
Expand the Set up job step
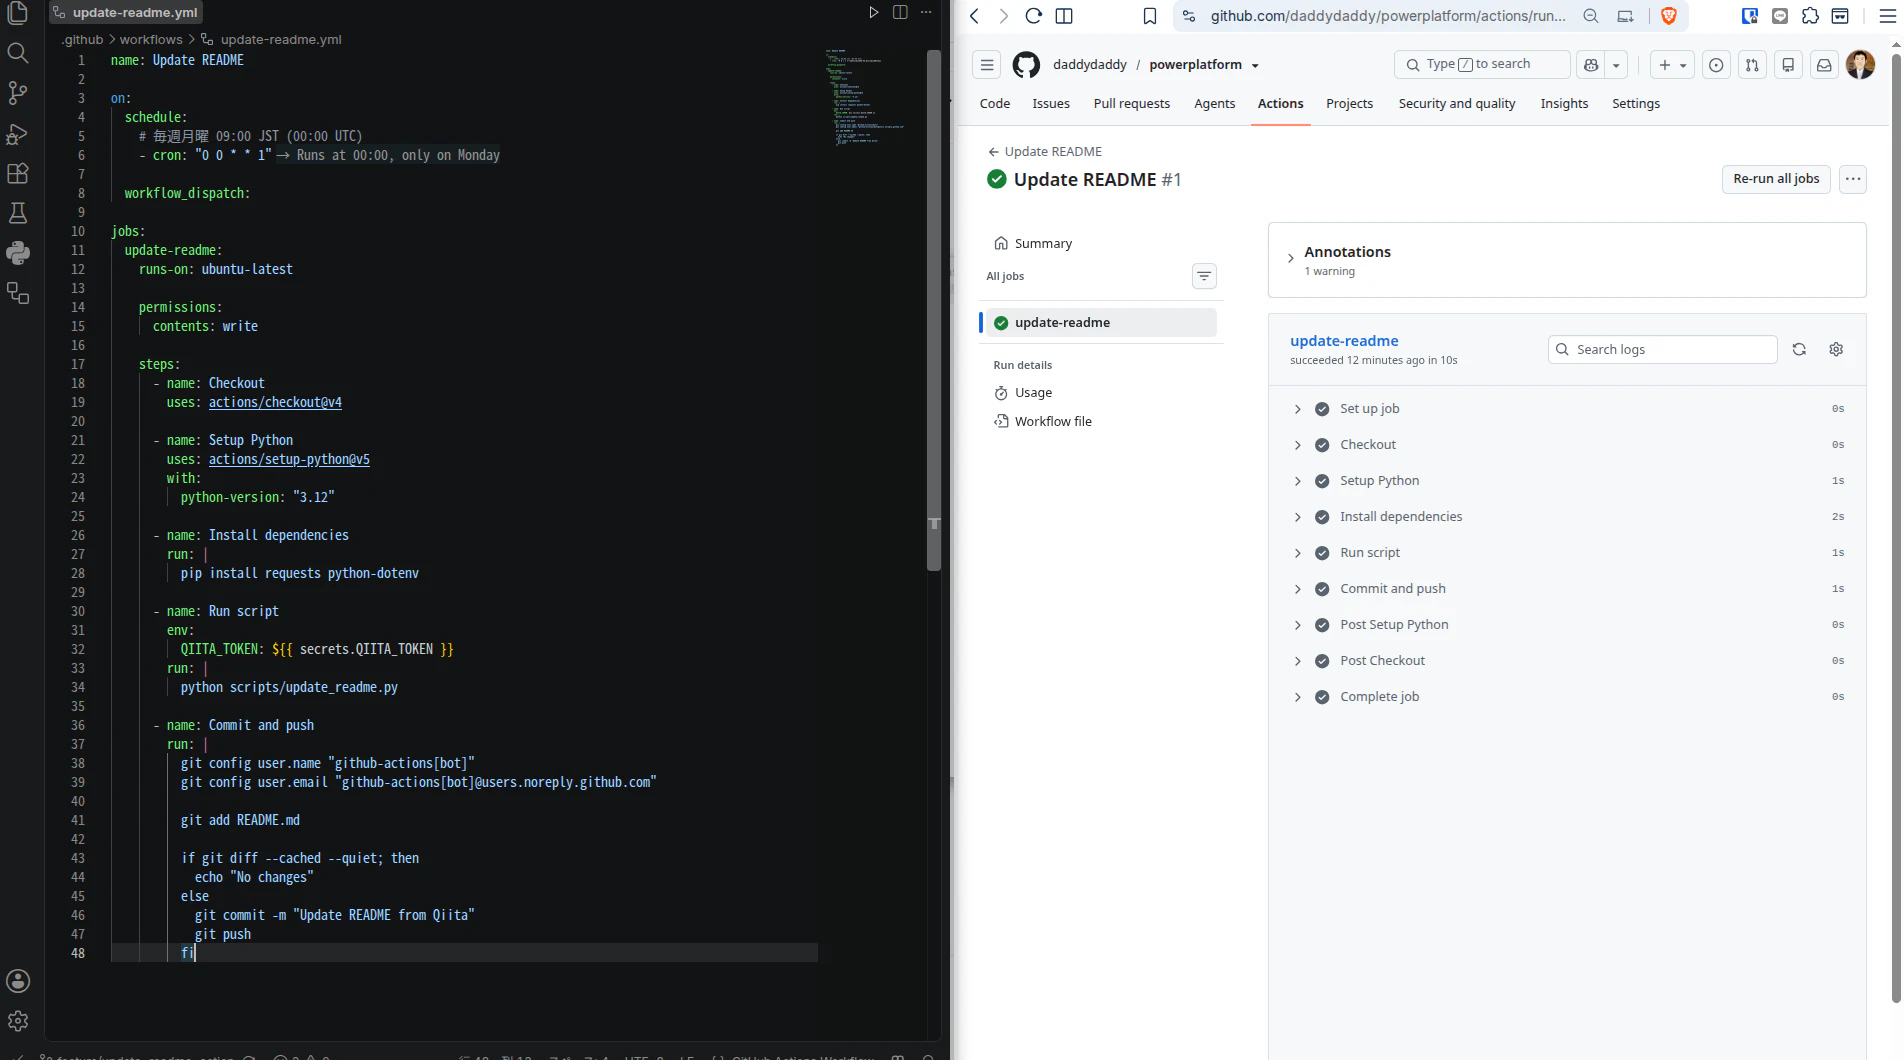tap(1298, 409)
